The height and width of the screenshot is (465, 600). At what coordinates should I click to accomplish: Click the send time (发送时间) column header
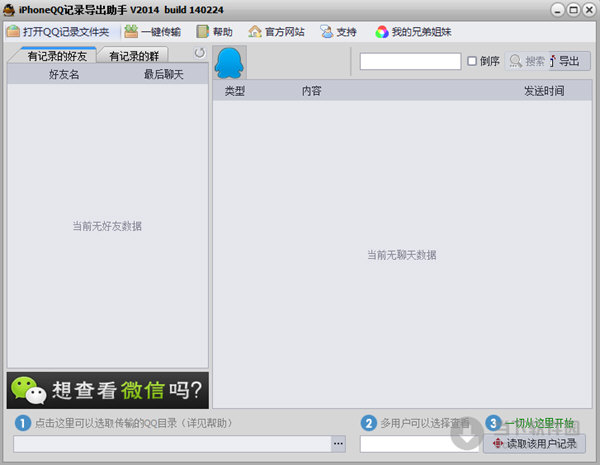coord(544,91)
